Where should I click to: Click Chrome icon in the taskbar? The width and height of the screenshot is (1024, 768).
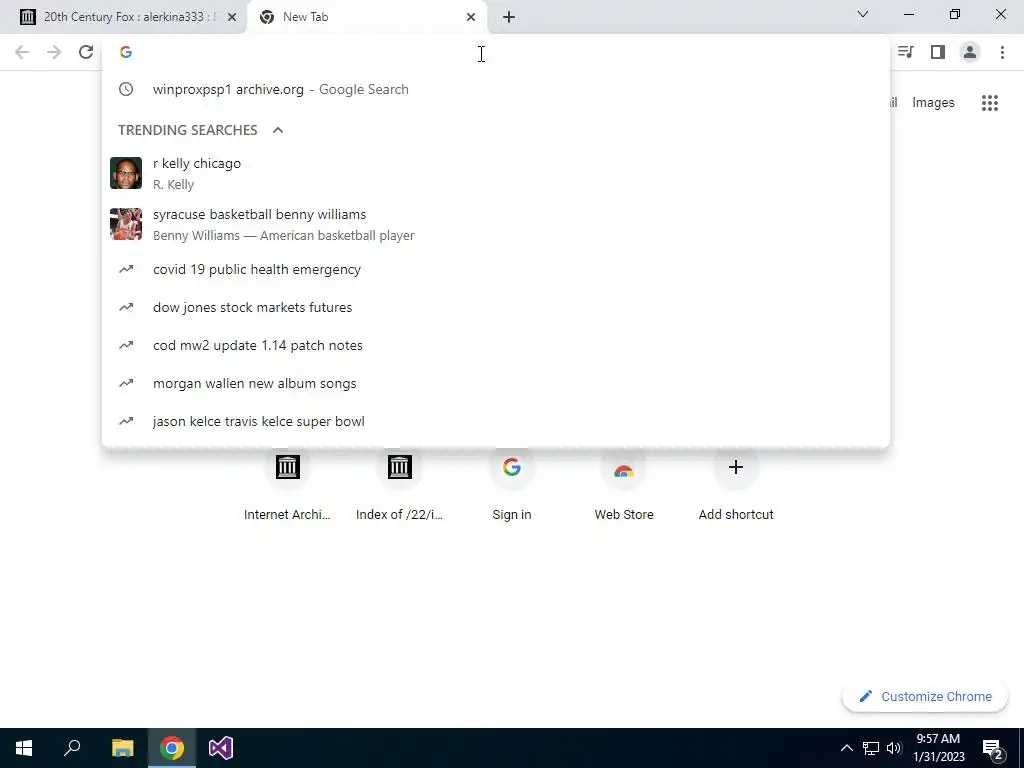tap(172, 748)
